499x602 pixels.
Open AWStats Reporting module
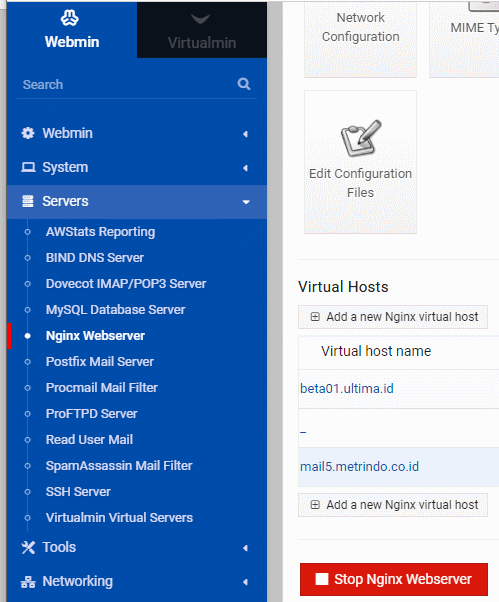[100, 232]
